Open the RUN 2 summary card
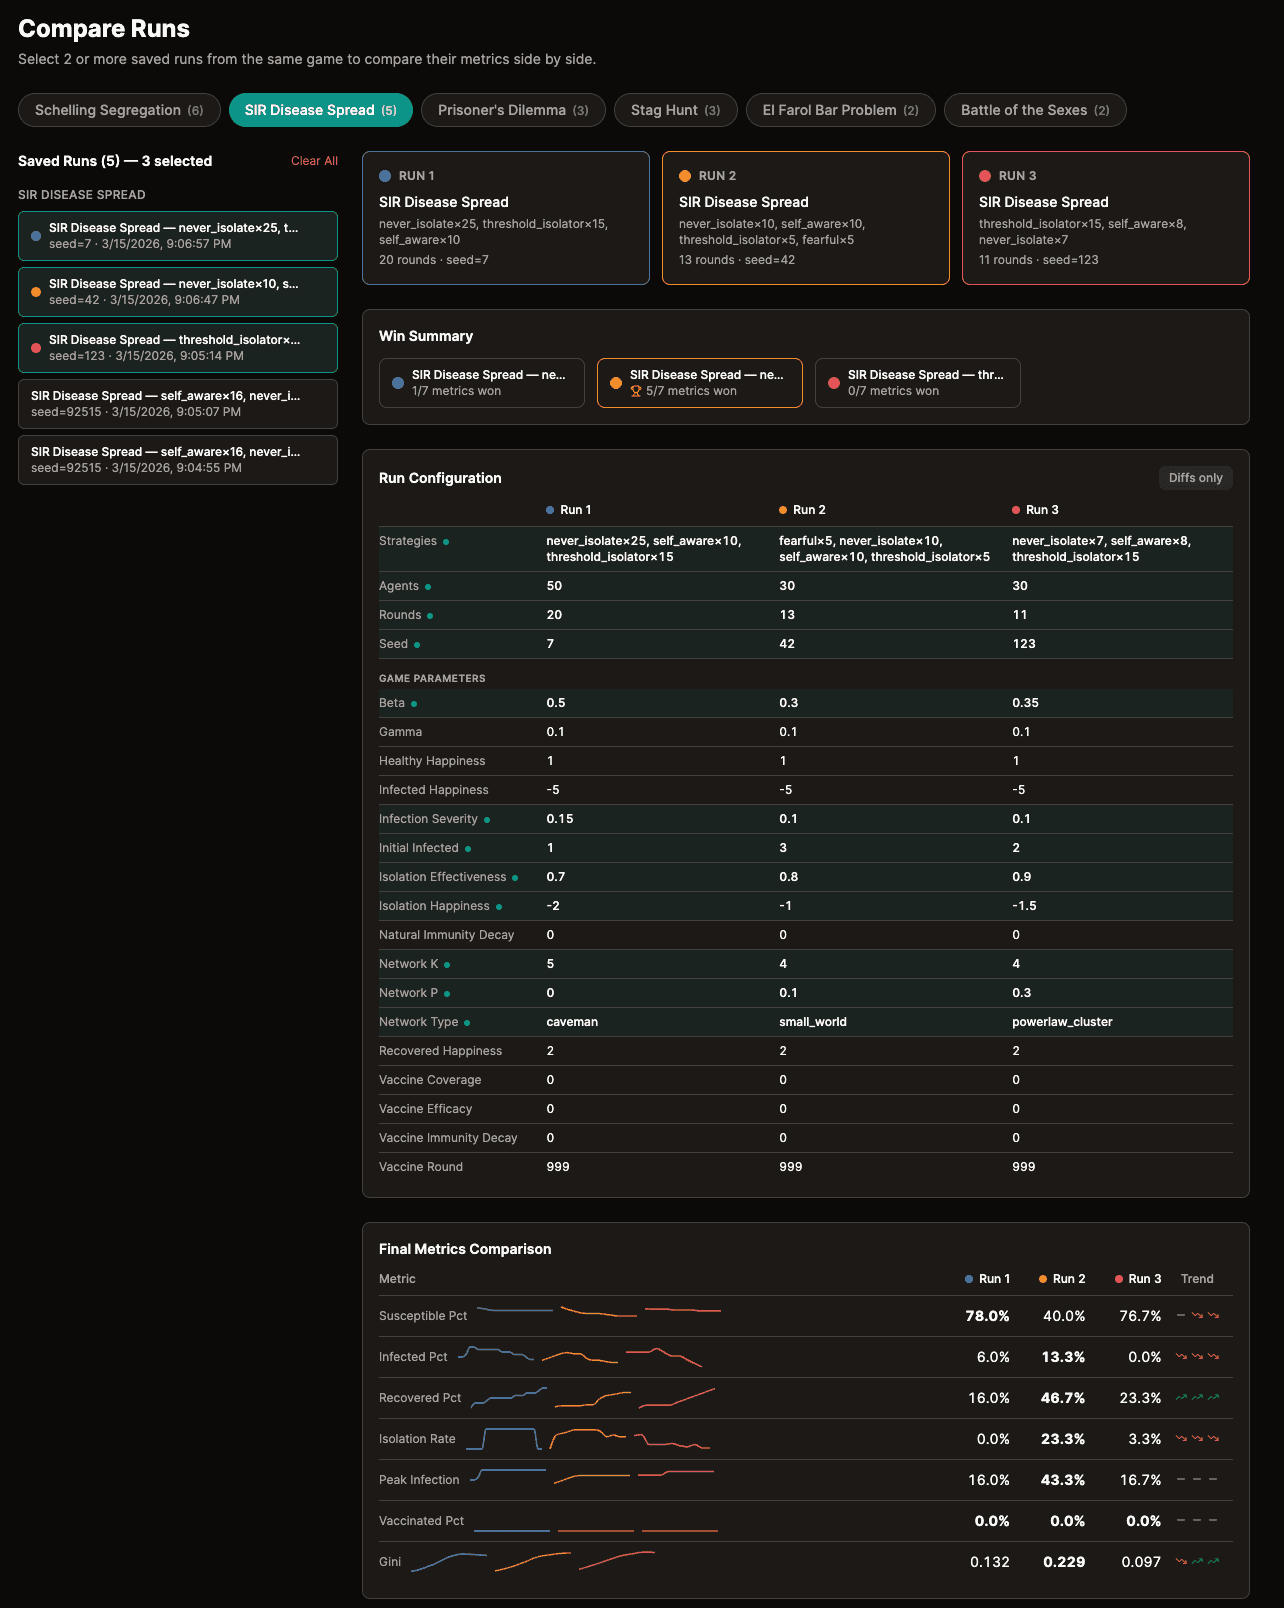The image size is (1284, 1608). coord(806,218)
